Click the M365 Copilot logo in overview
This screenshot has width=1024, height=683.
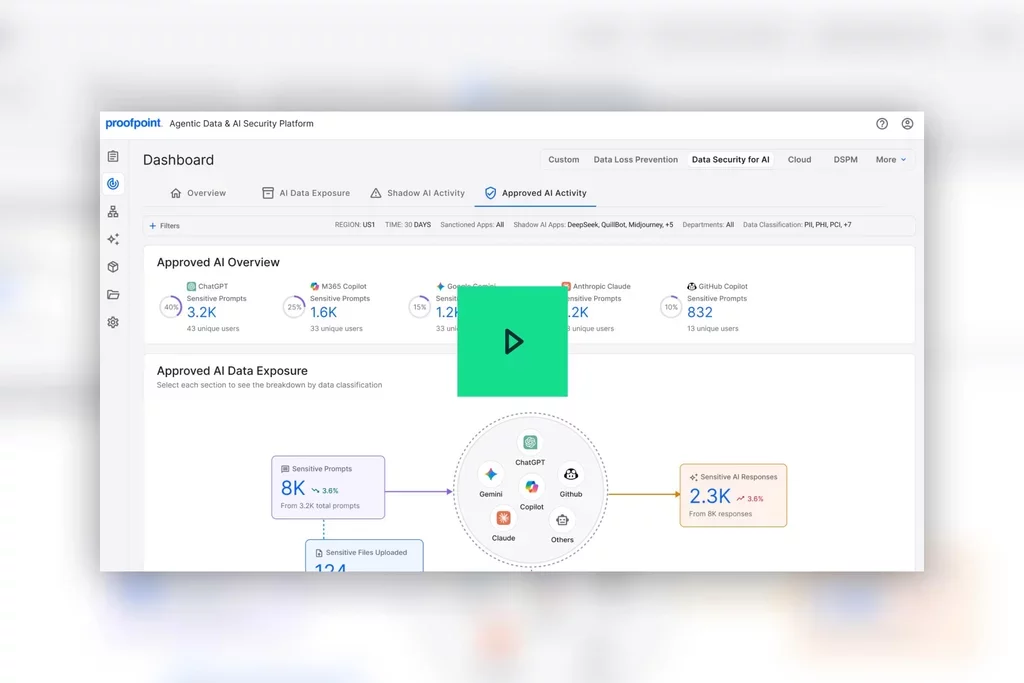(x=315, y=286)
